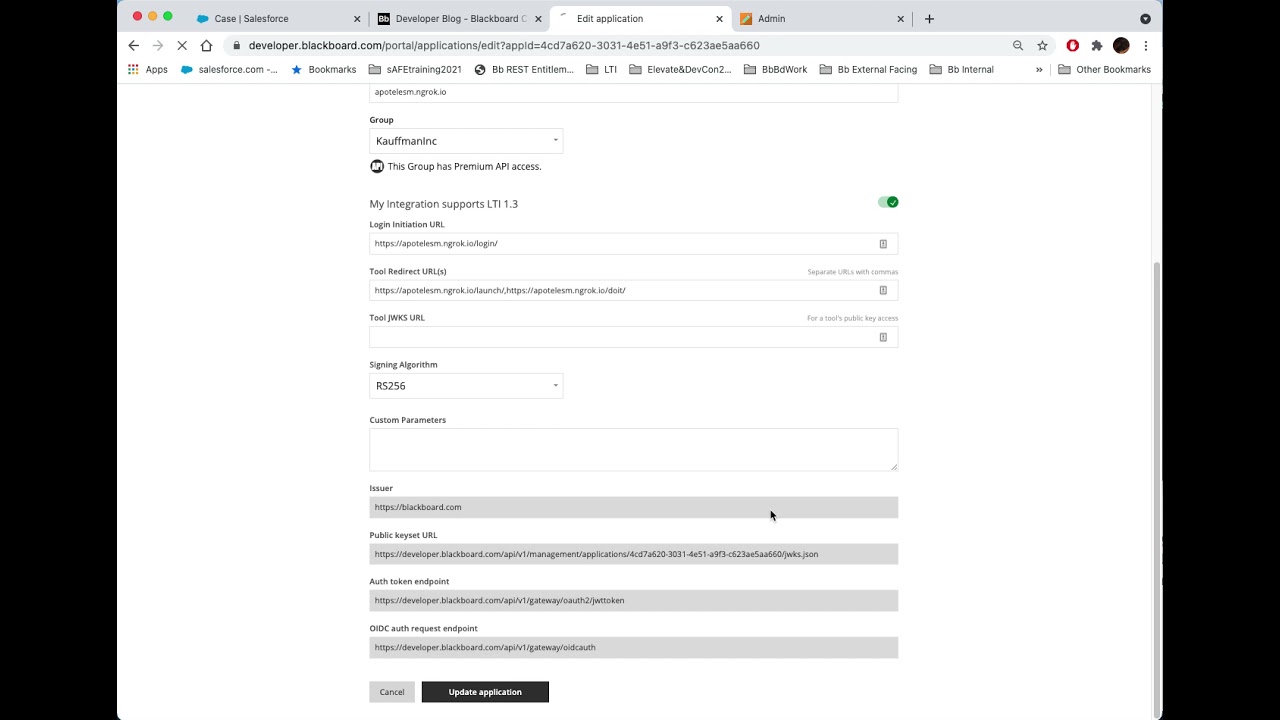Open the Signing Algorithm RS256 dropdown
The height and width of the screenshot is (720, 1280).
coord(466,386)
